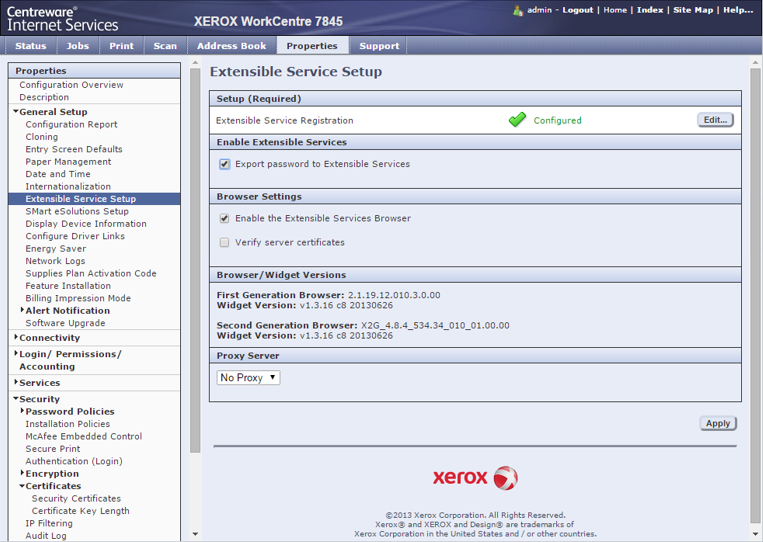Open the Status tab
Viewport: 763px width, 542px height.
pyautogui.click(x=30, y=46)
